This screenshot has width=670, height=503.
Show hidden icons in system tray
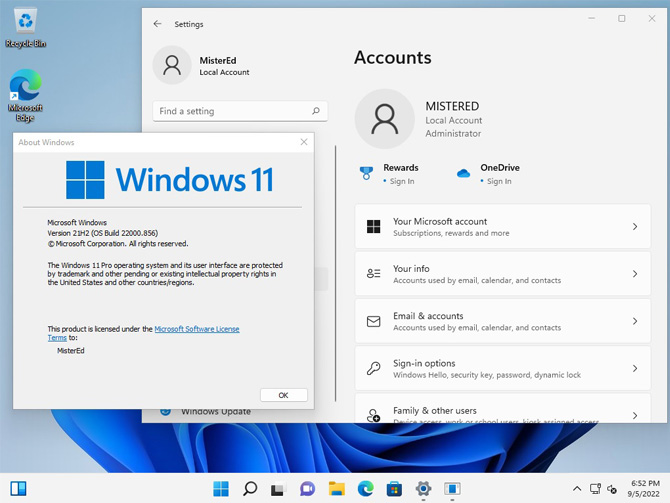(x=576, y=489)
